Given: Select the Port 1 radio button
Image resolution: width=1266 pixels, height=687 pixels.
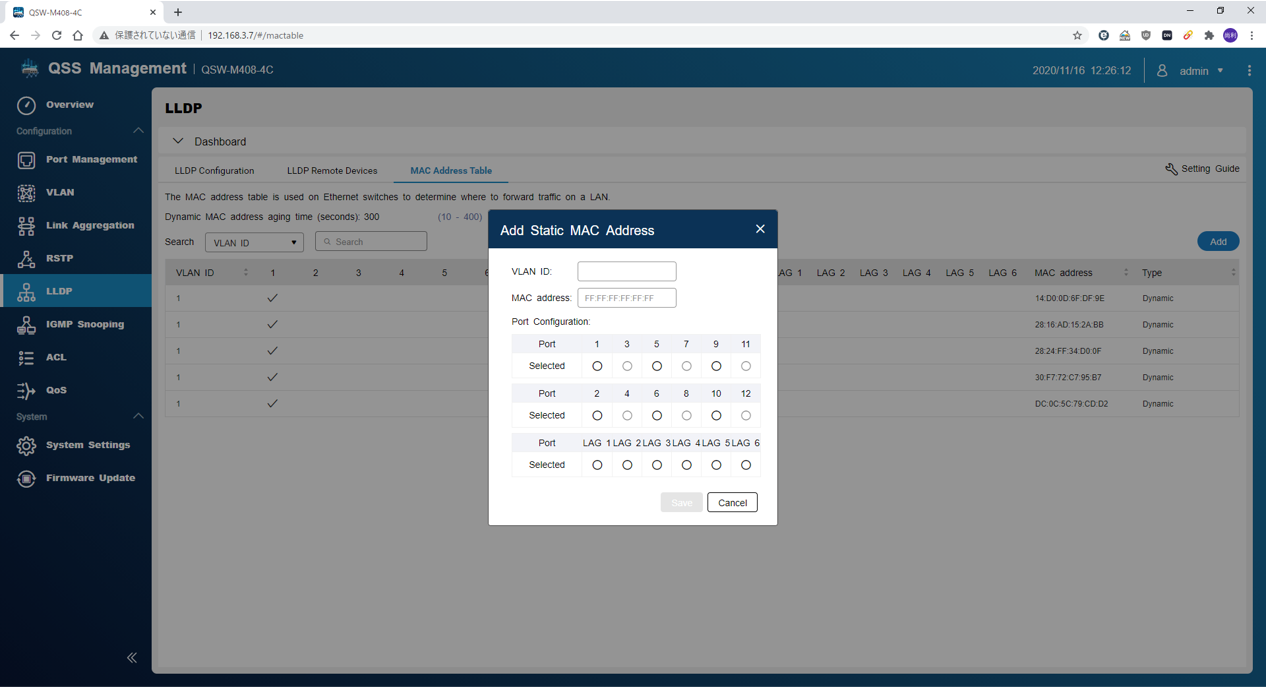Looking at the screenshot, I should tap(597, 366).
